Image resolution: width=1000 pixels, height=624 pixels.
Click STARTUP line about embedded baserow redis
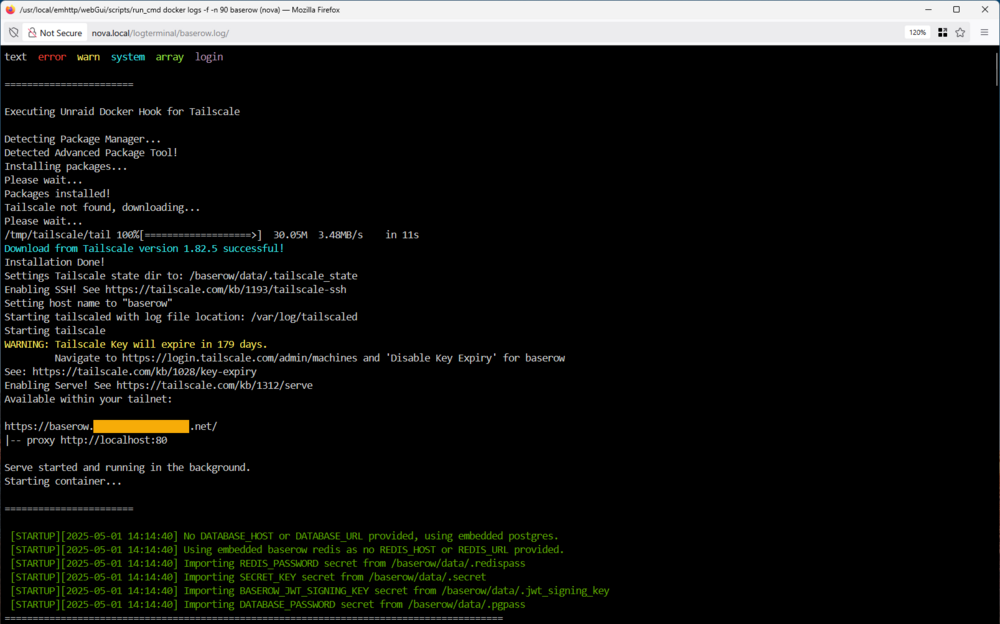pyautogui.click(x=287, y=550)
